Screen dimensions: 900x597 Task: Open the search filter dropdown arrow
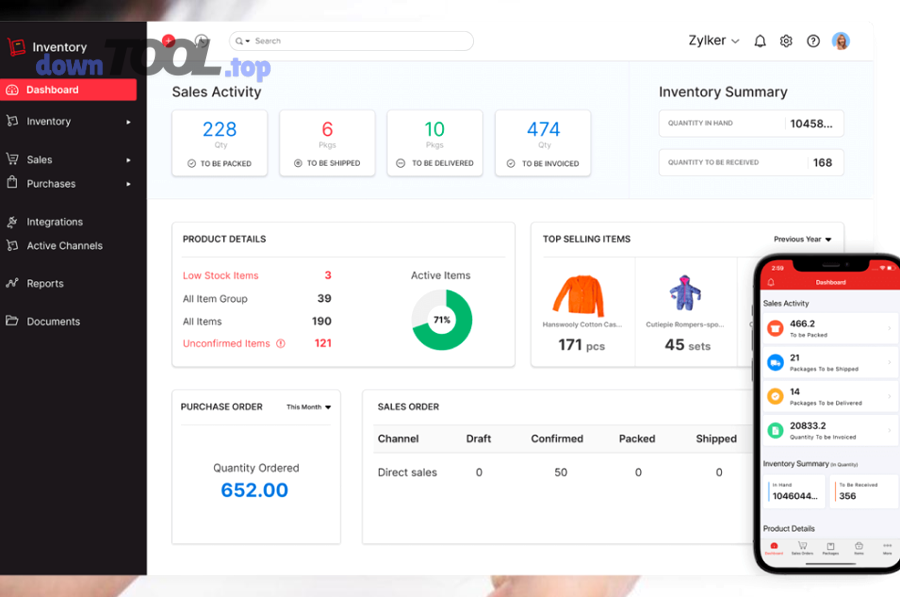(x=248, y=41)
